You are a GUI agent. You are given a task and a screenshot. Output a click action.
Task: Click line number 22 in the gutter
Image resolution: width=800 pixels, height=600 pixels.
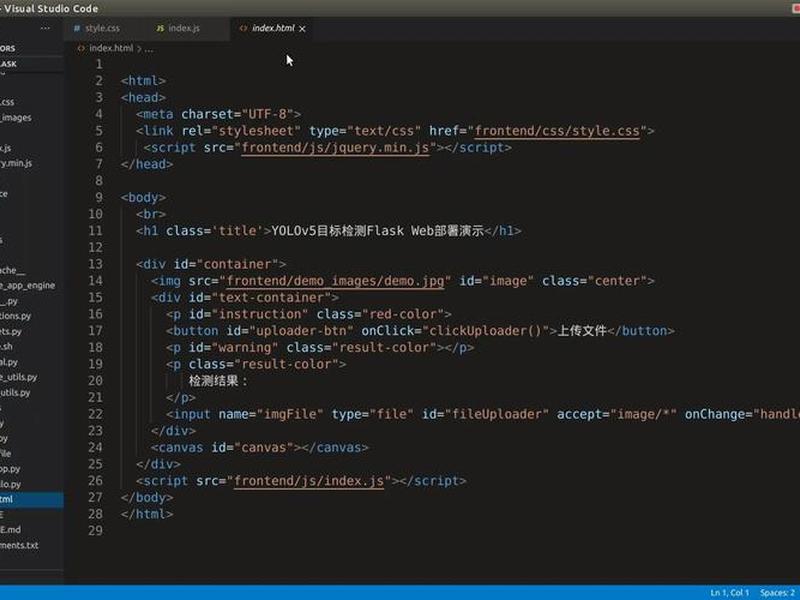click(95, 414)
